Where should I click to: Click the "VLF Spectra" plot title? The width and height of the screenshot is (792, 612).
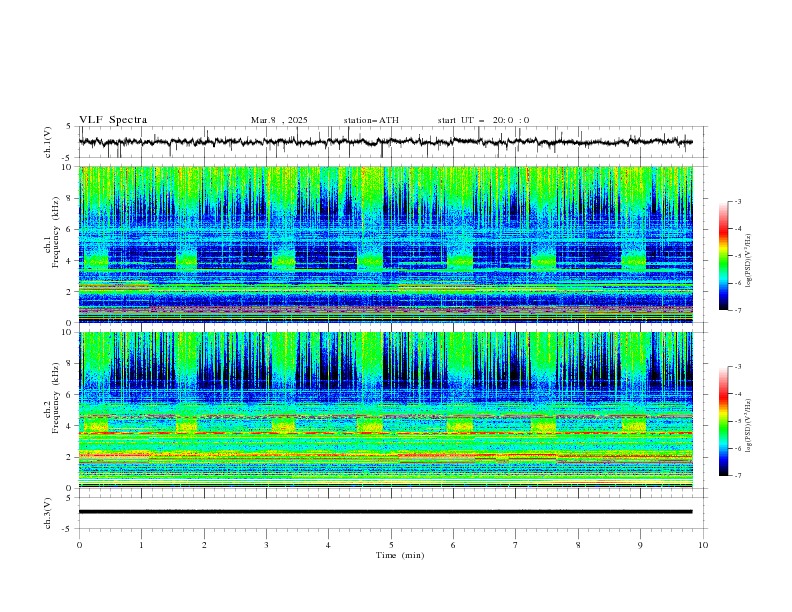point(113,120)
